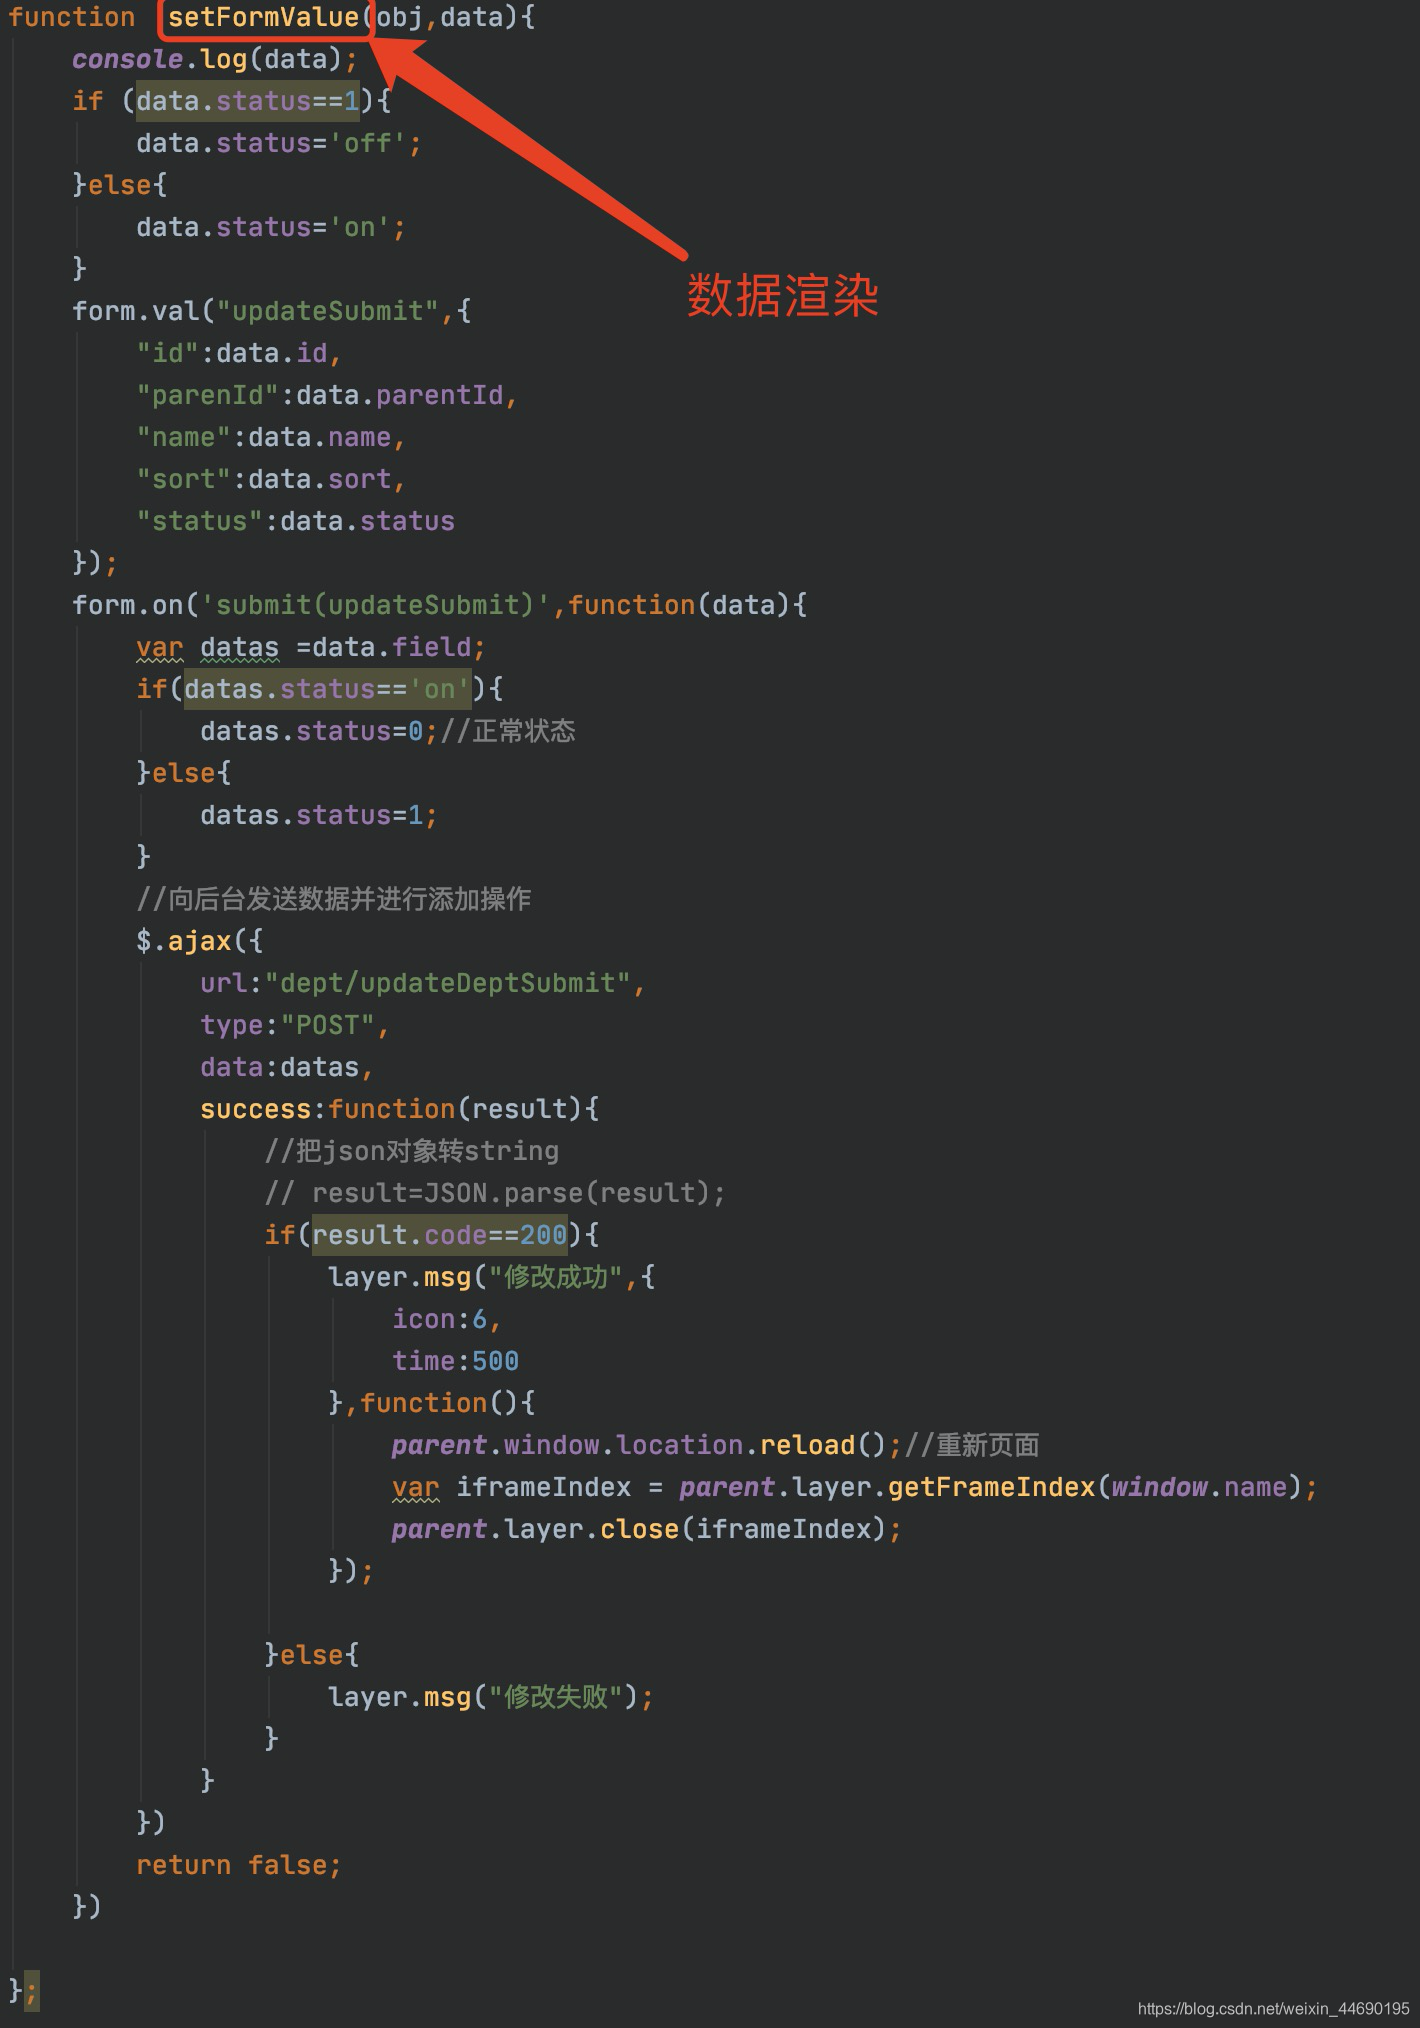Image resolution: width=1420 pixels, height=2028 pixels.
Task: Click the "dept/updateDeptSubmit" url string
Action: [x=447, y=983]
